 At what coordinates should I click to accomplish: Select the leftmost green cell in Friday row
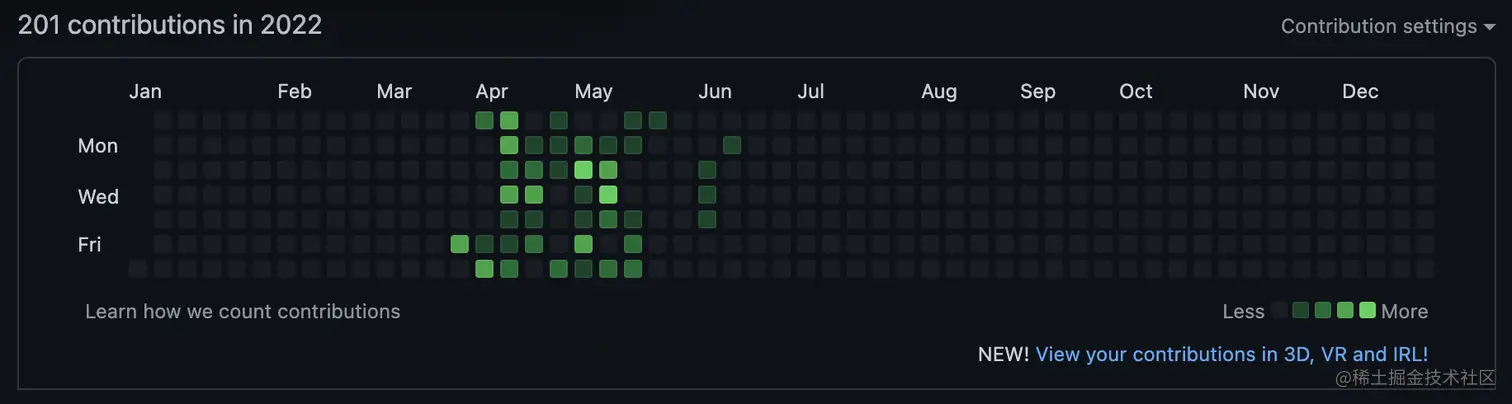pos(460,243)
